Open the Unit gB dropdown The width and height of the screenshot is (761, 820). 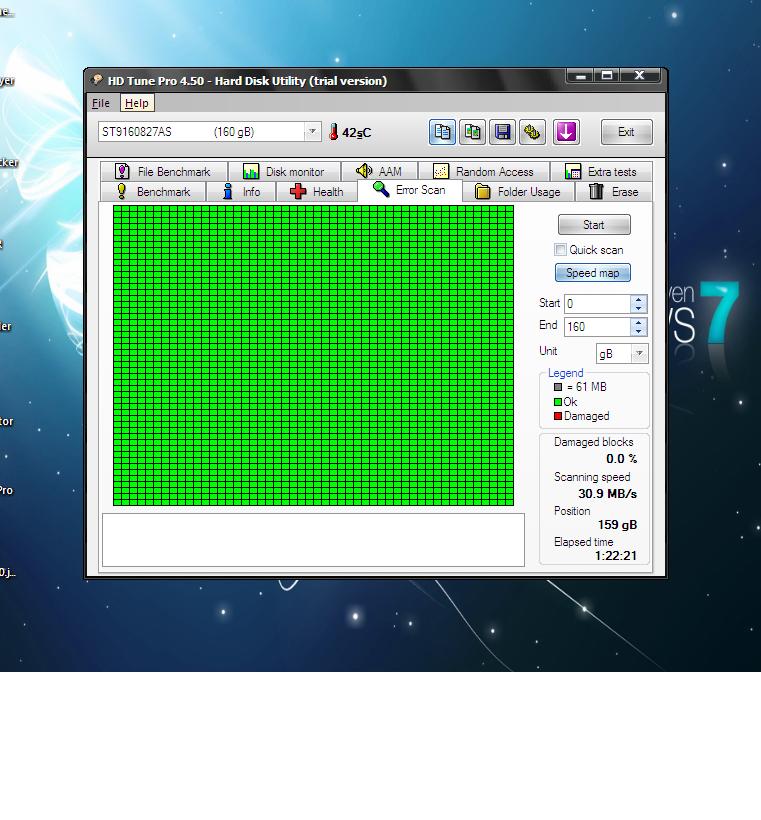click(639, 354)
